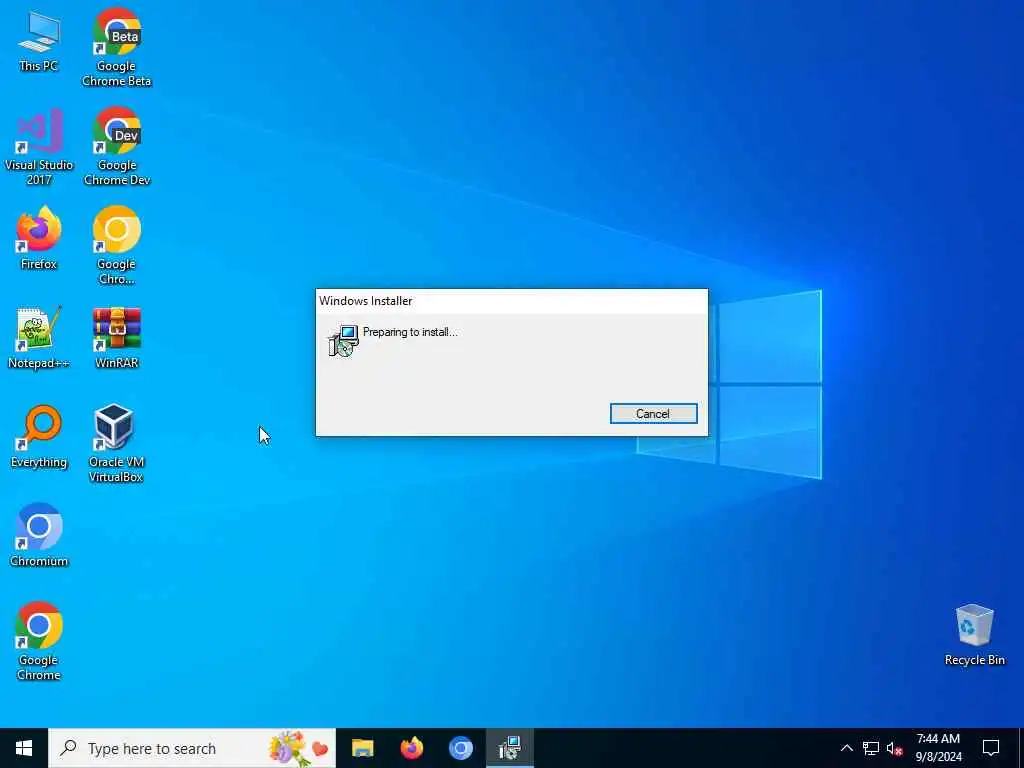Open network status tray icon
Viewport: 1024px width, 768px height.
click(x=871, y=748)
